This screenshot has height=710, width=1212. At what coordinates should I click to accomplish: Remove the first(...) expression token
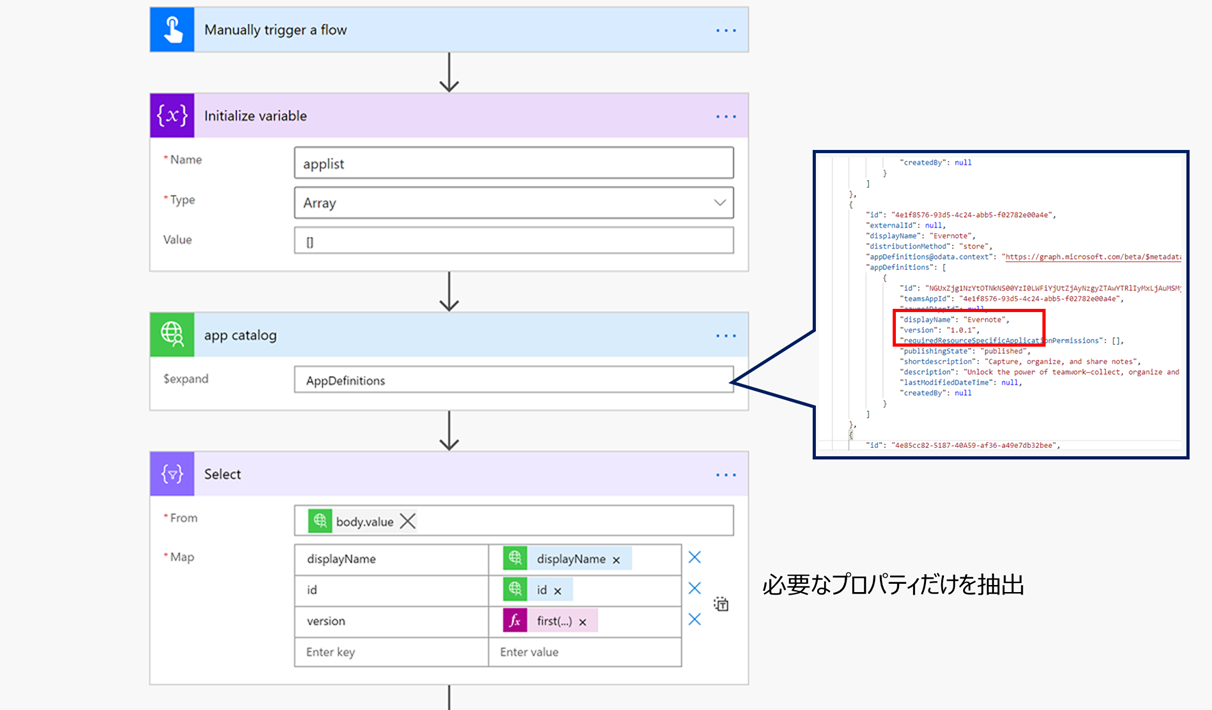click(x=582, y=622)
